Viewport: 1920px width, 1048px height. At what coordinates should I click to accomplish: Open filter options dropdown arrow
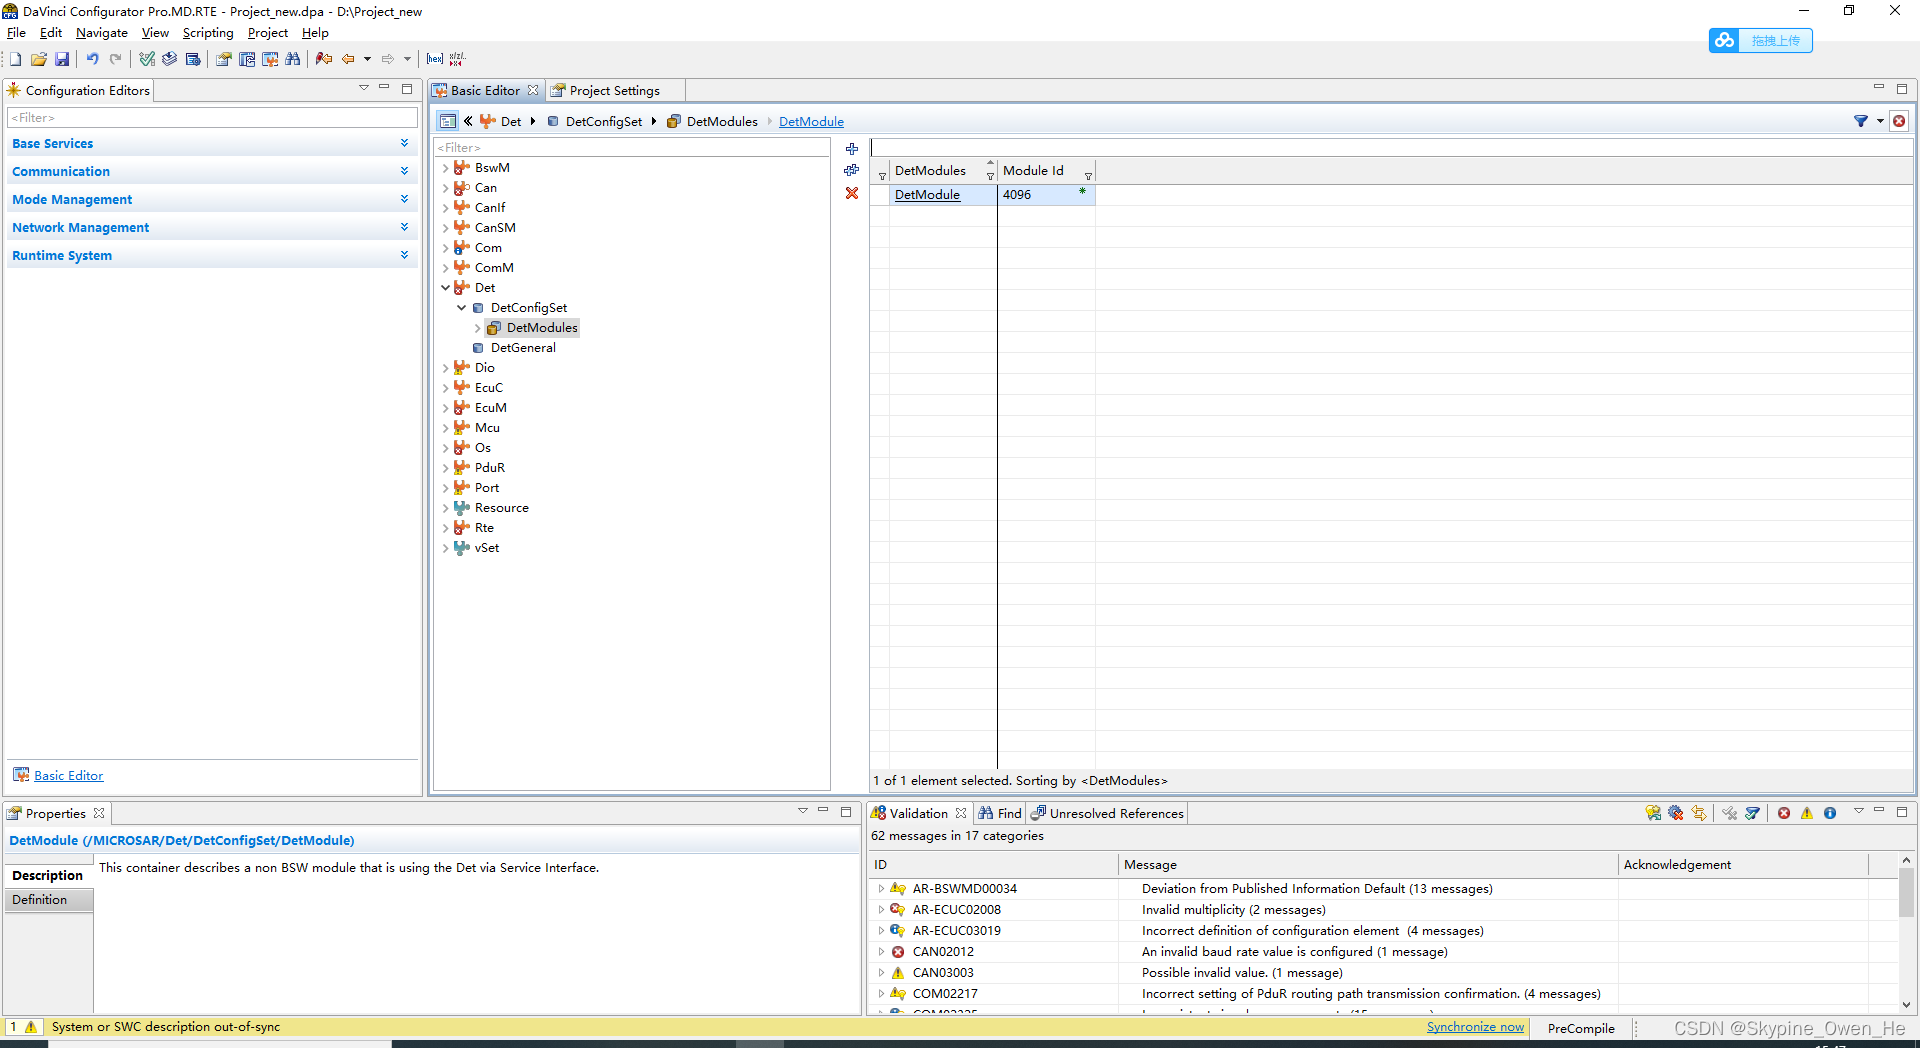pyautogui.click(x=1880, y=121)
